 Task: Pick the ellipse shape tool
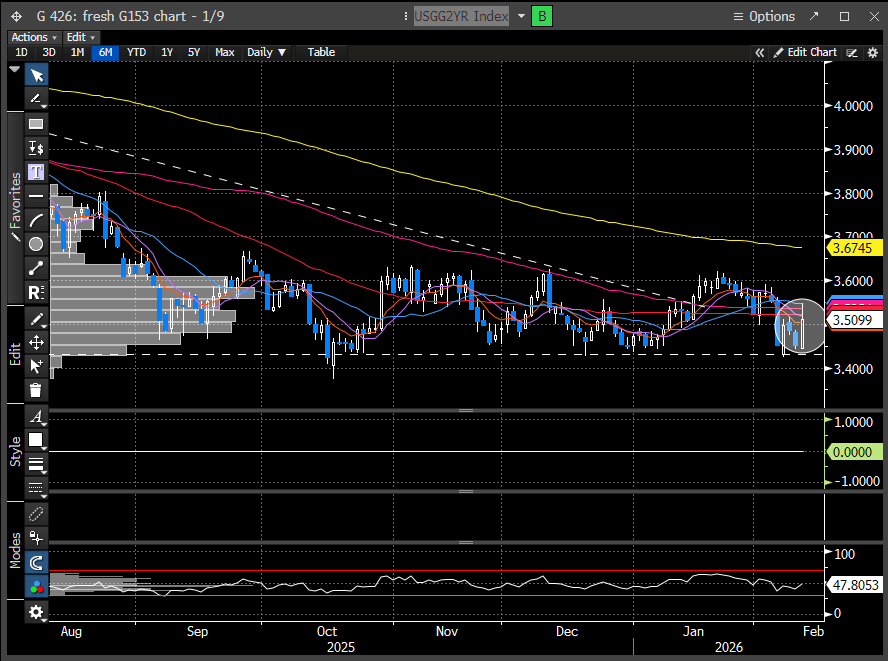pyautogui.click(x=36, y=244)
